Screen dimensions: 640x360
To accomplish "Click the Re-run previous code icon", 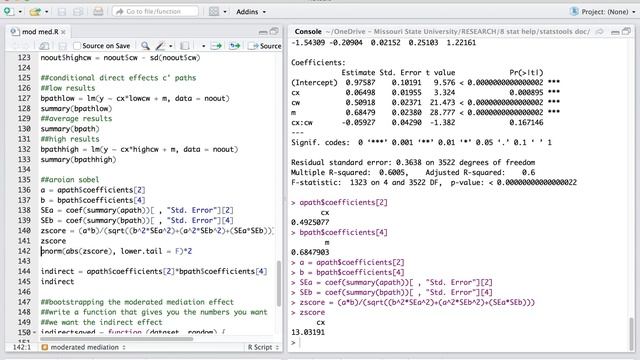I will pyautogui.click(x=235, y=46).
